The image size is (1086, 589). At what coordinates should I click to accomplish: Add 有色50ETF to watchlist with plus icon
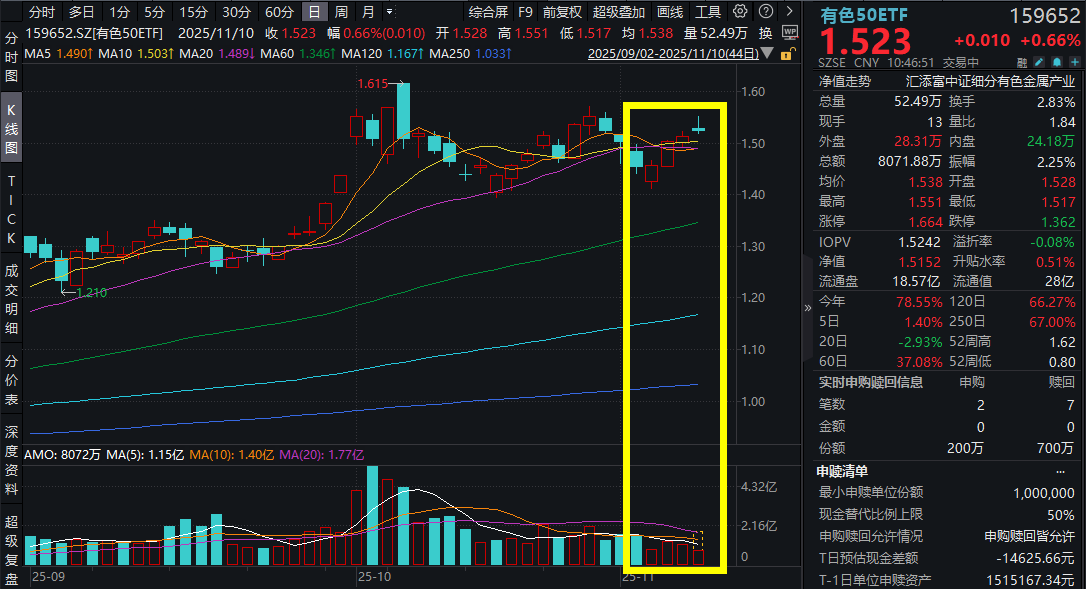click(x=1076, y=62)
